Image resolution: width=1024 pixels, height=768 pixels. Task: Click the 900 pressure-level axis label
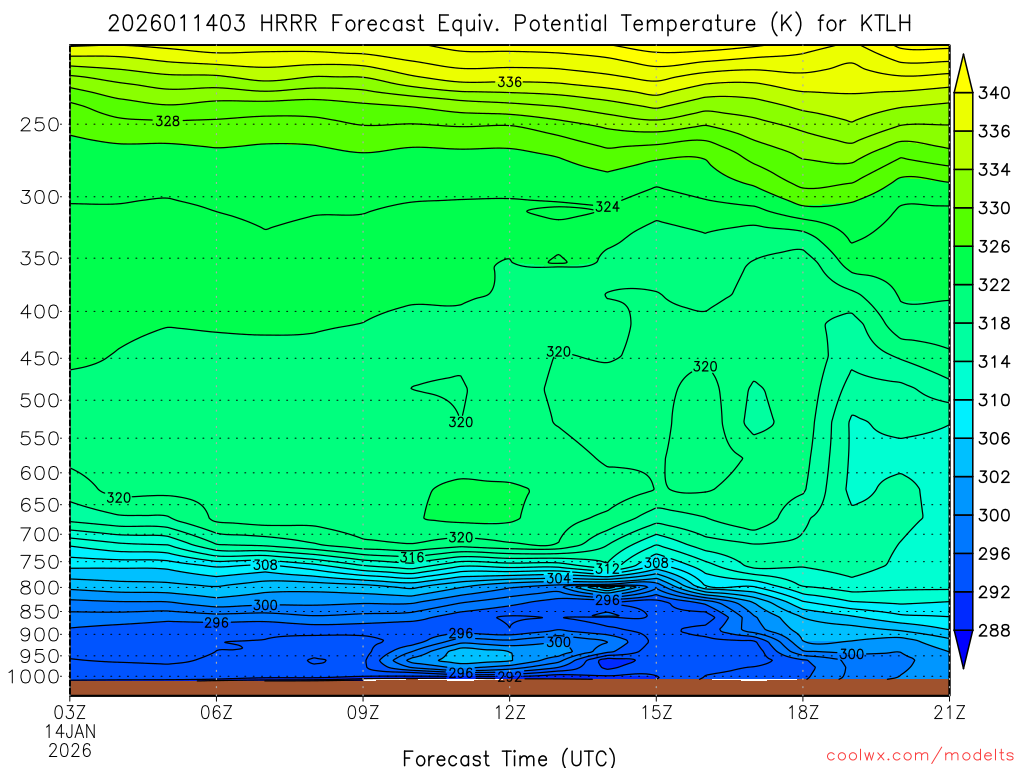pyautogui.click(x=39, y=634)
